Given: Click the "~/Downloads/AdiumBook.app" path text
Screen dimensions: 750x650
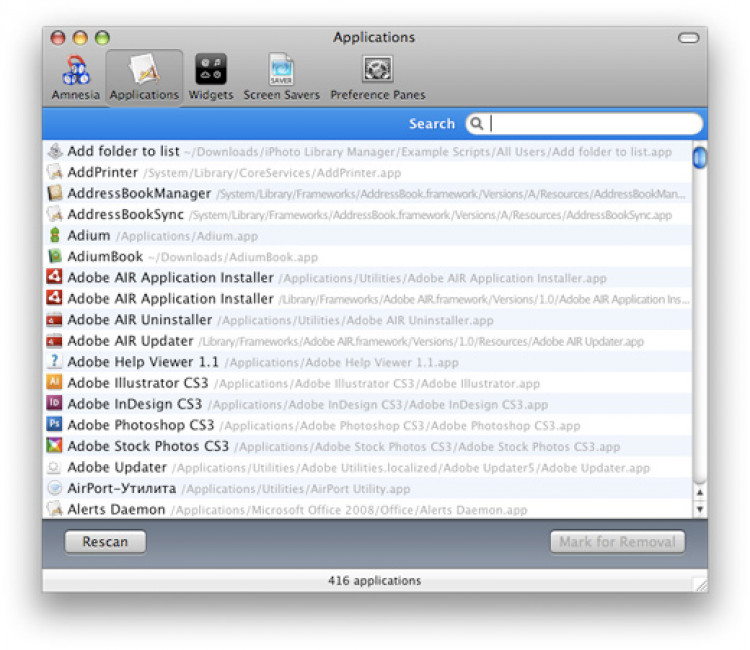Looking at the screenshot, I should [x=233, y=257].
